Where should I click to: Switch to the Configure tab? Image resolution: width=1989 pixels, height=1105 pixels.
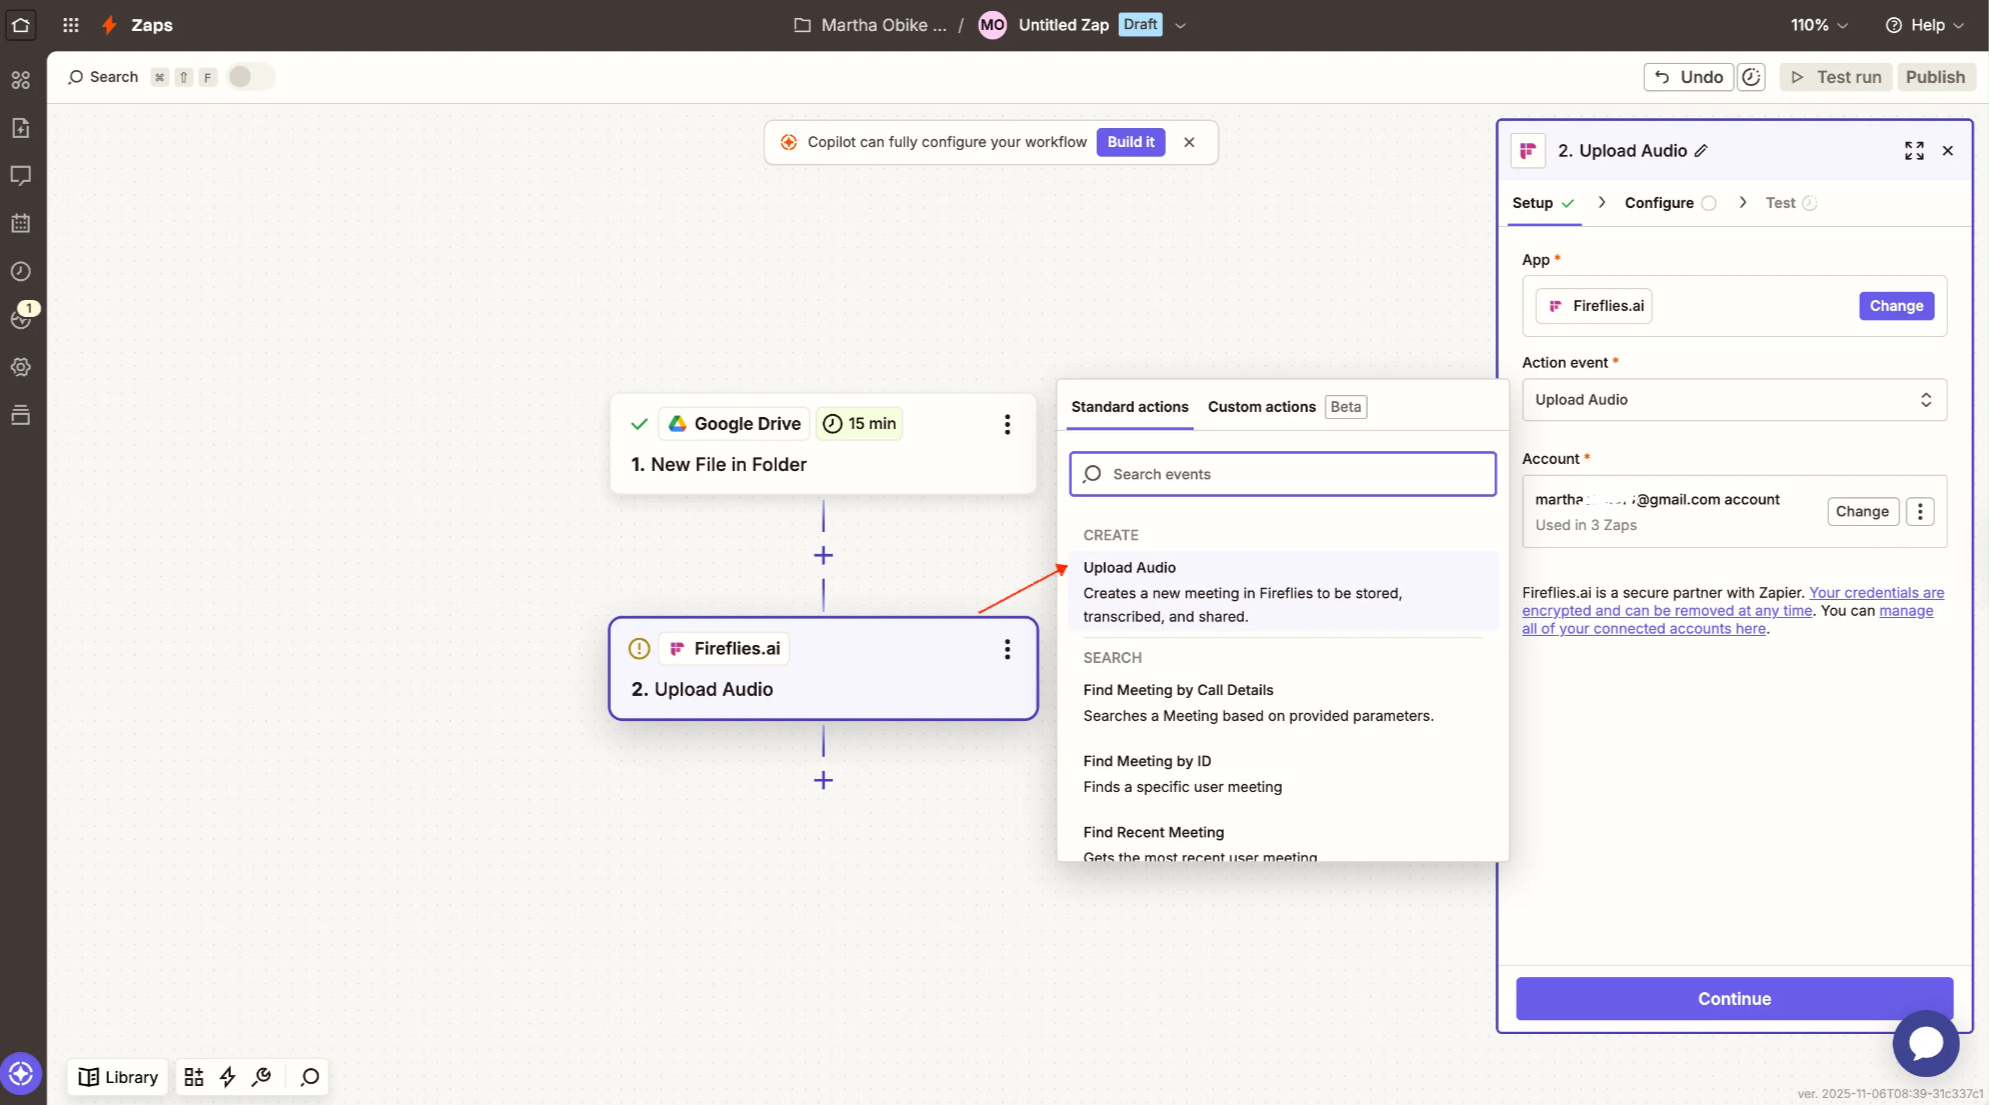(x=1670, y=203)
